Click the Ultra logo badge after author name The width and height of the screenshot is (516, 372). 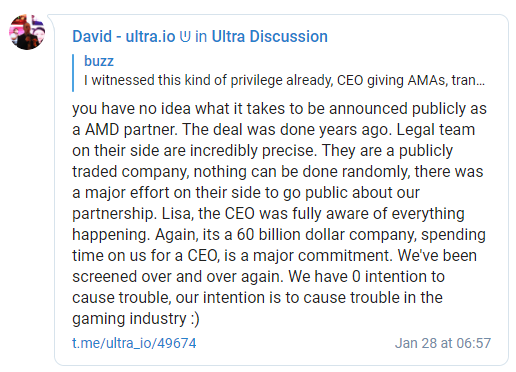[x=185, y=37]
